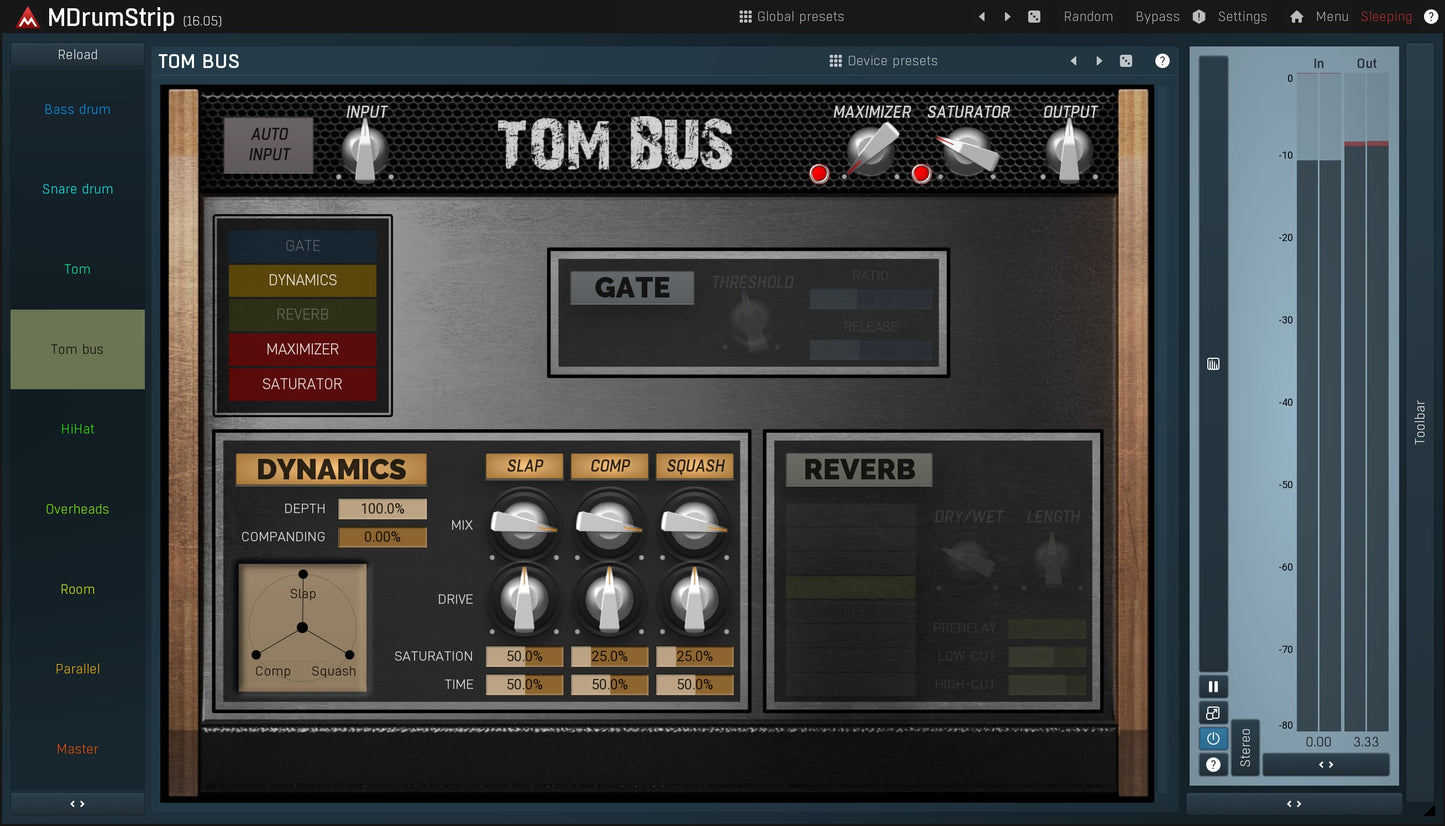Switch to the Overheads section
This screenshot has height=826, width=1445.
pyautogui.click(x=77, y=509)
